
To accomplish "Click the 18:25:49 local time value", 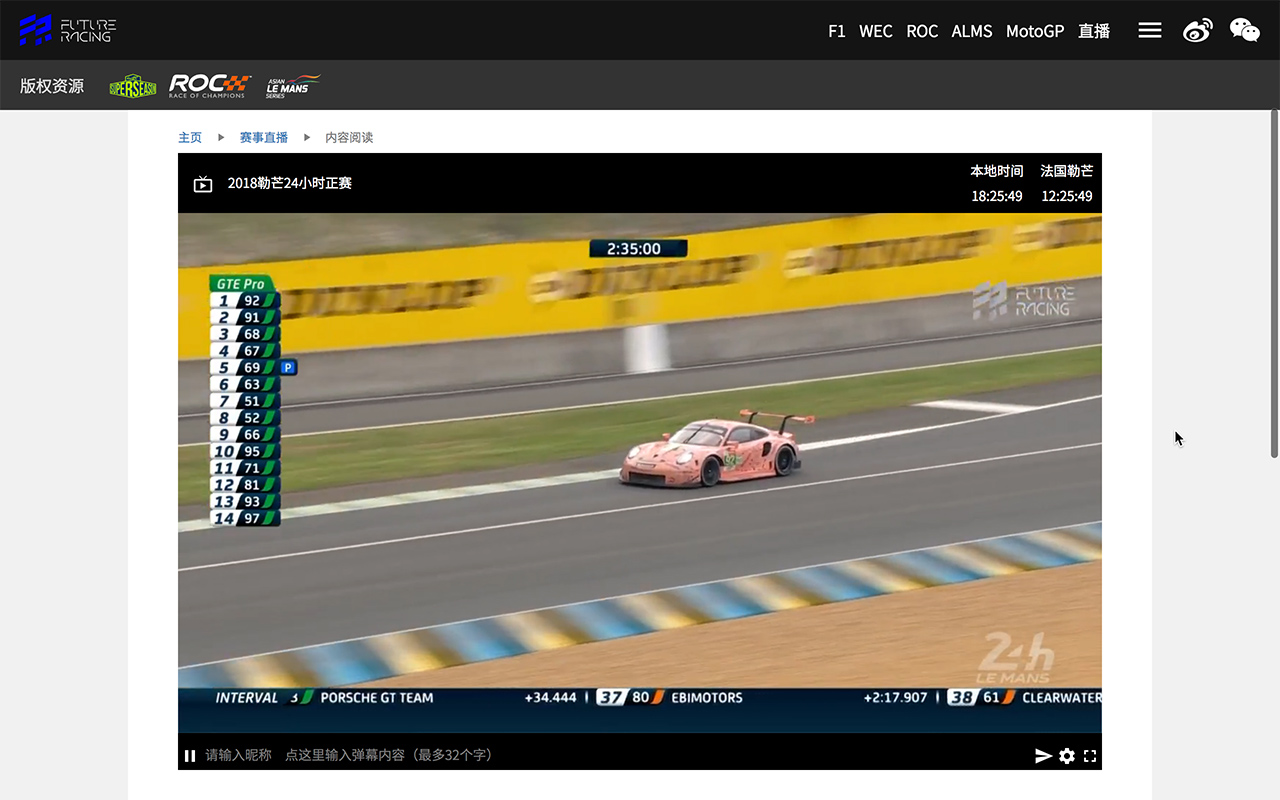I will tap(997, 196).
